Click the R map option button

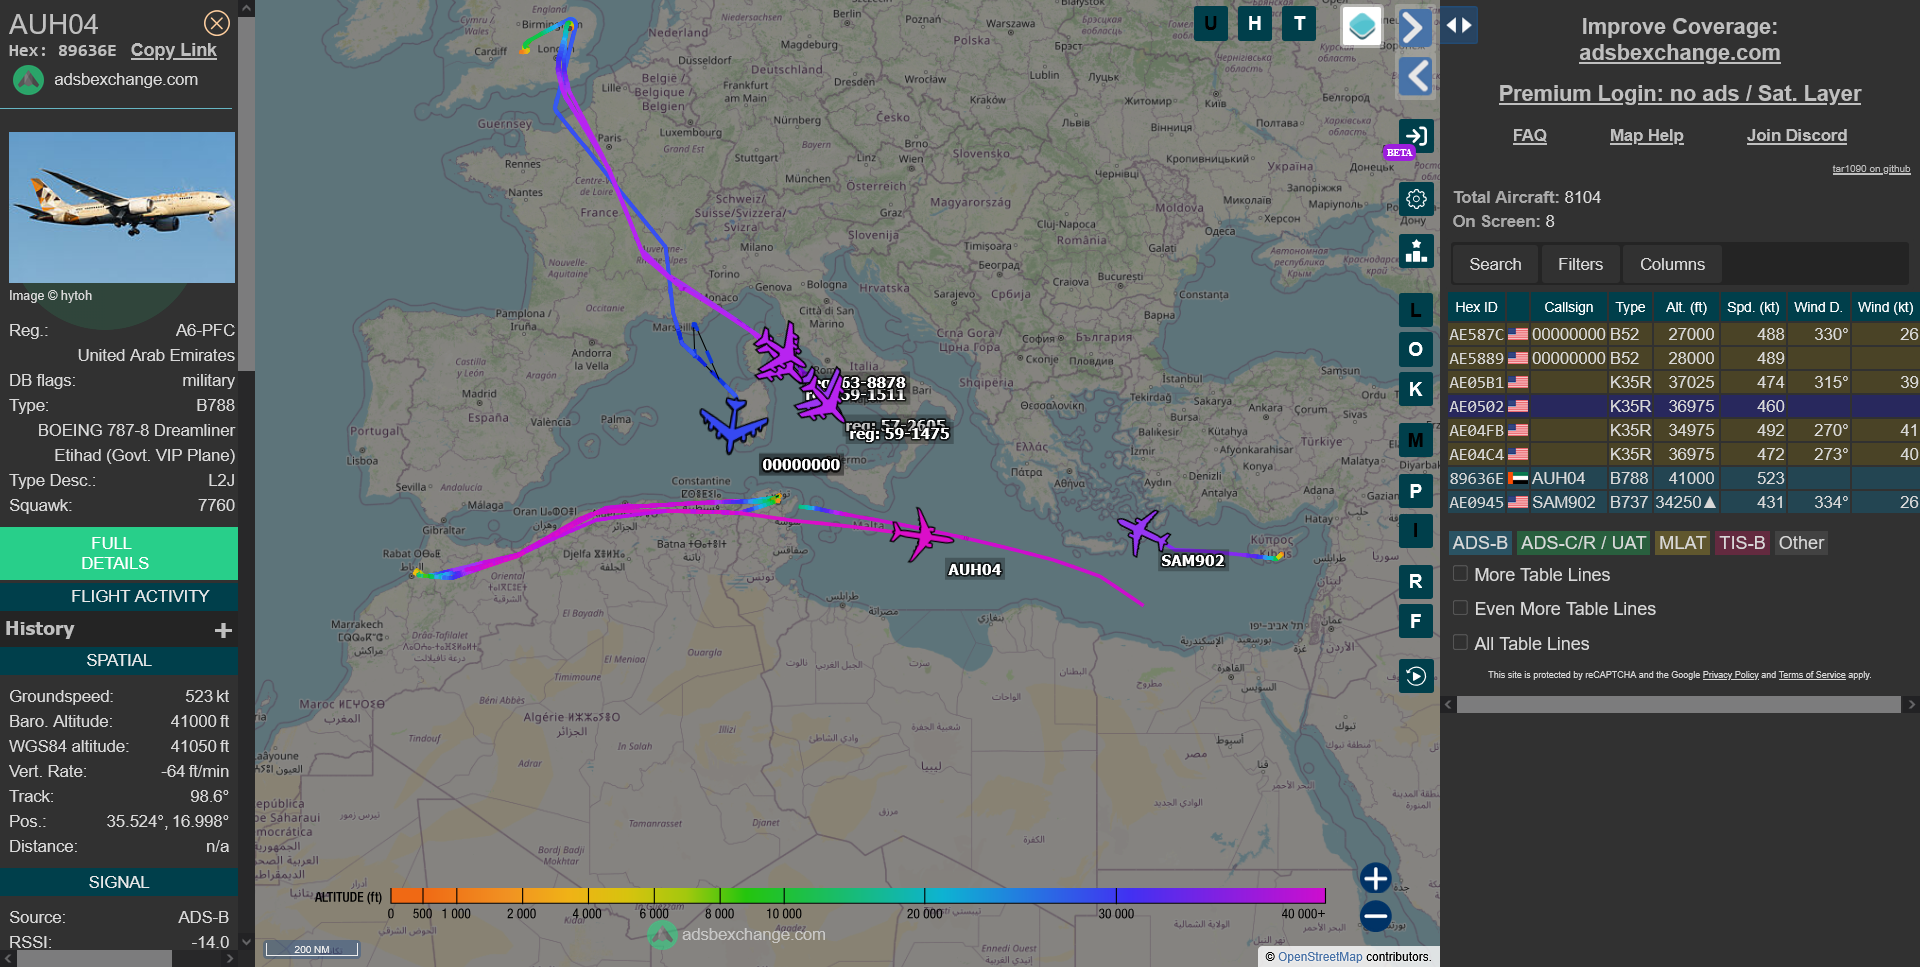[1416, 581]
